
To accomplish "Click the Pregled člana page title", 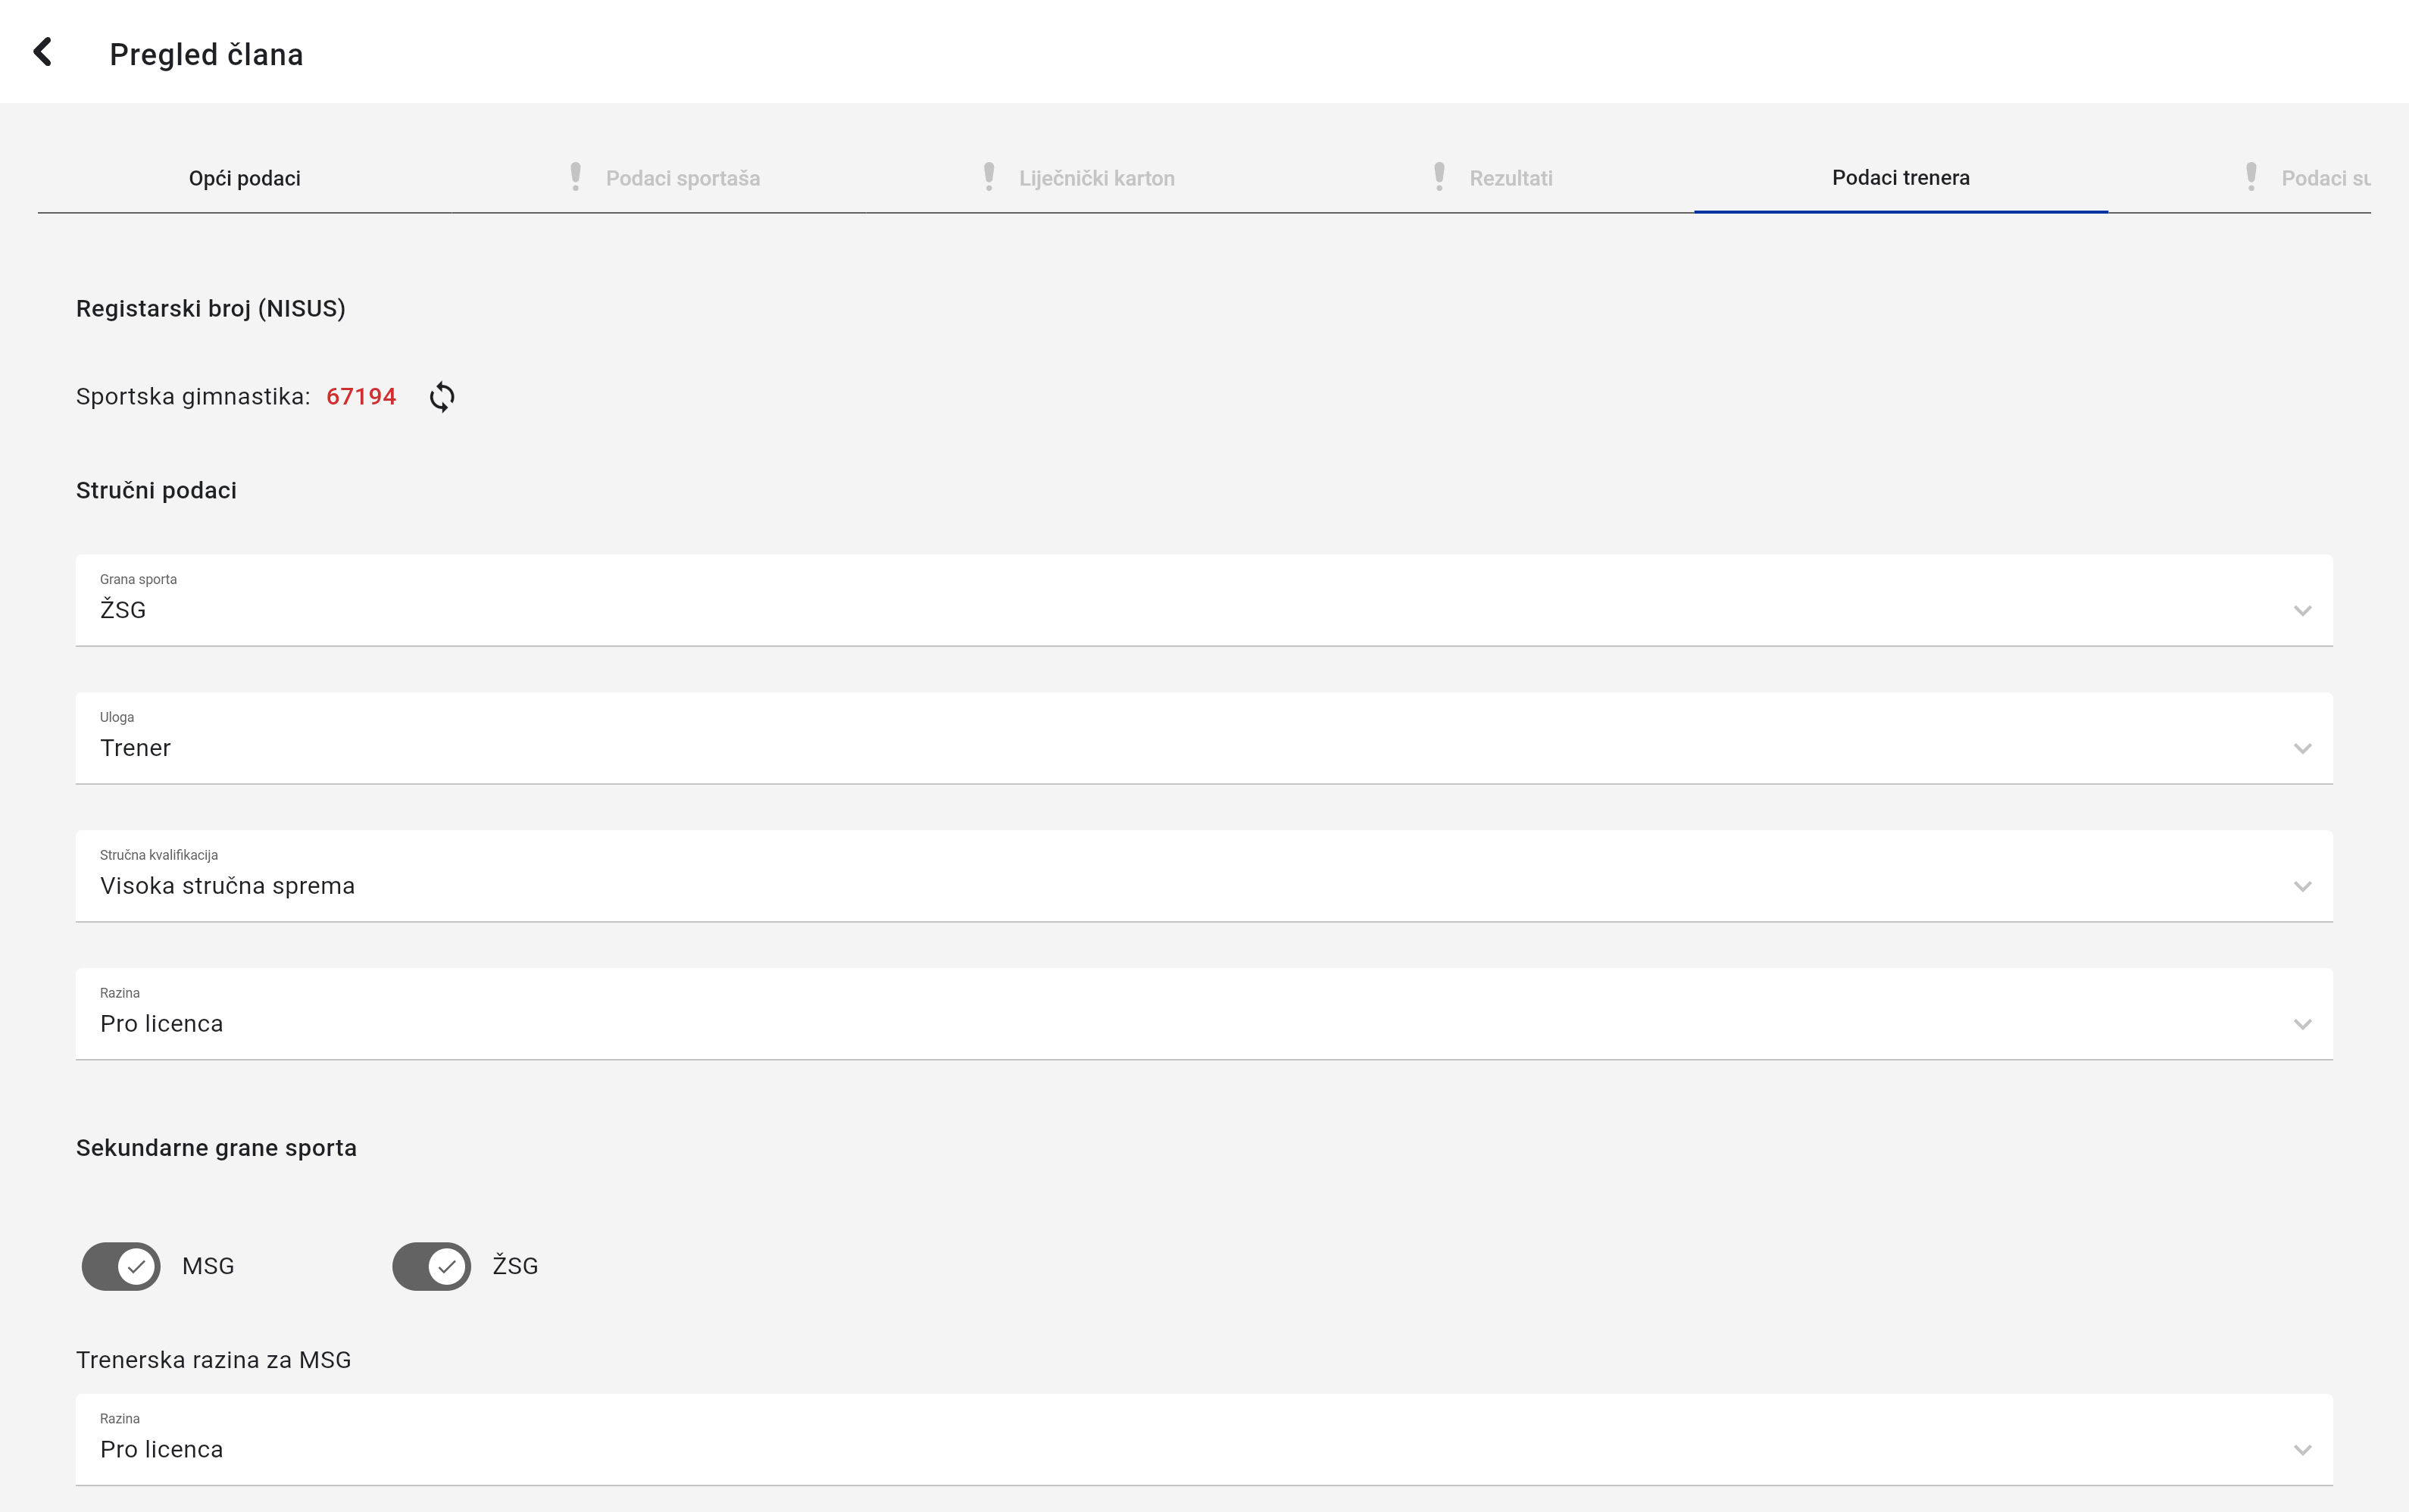I will (206, 54).
